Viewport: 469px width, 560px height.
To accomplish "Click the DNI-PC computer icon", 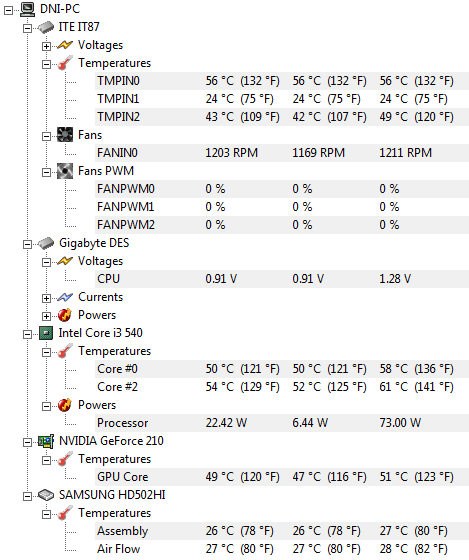I will [28, 9].
